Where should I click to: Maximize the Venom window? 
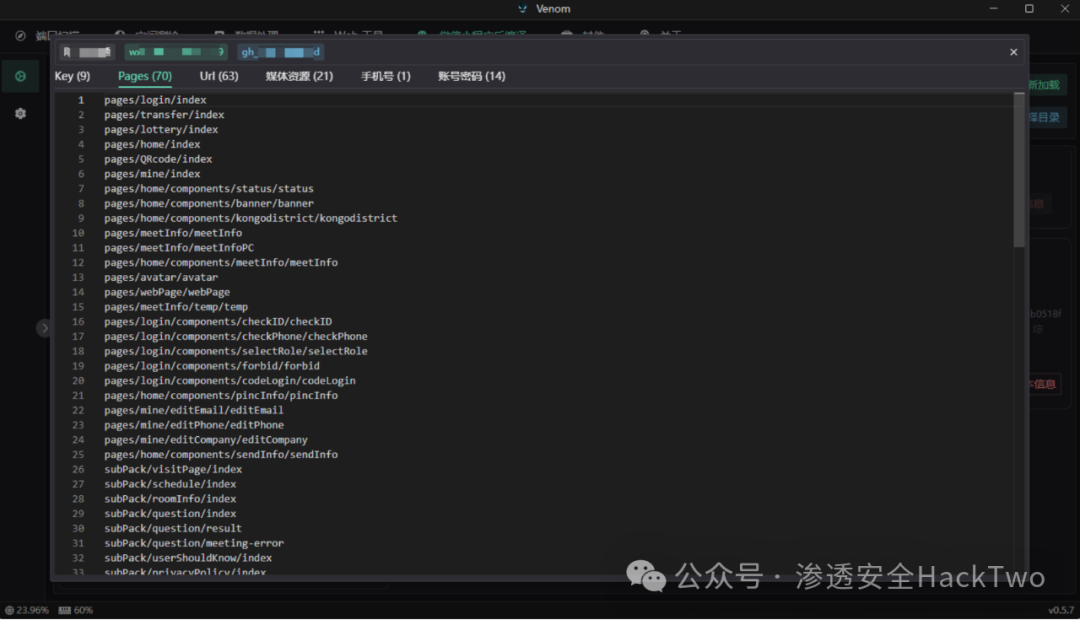1029,9
